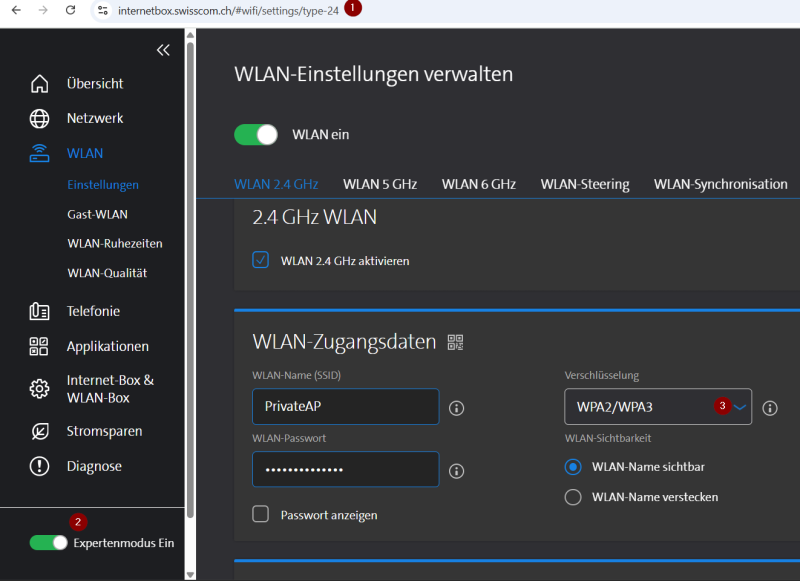Click info icon next to WLAN-Name field
This screenshot has width=800, height=581.
point(457,408)
